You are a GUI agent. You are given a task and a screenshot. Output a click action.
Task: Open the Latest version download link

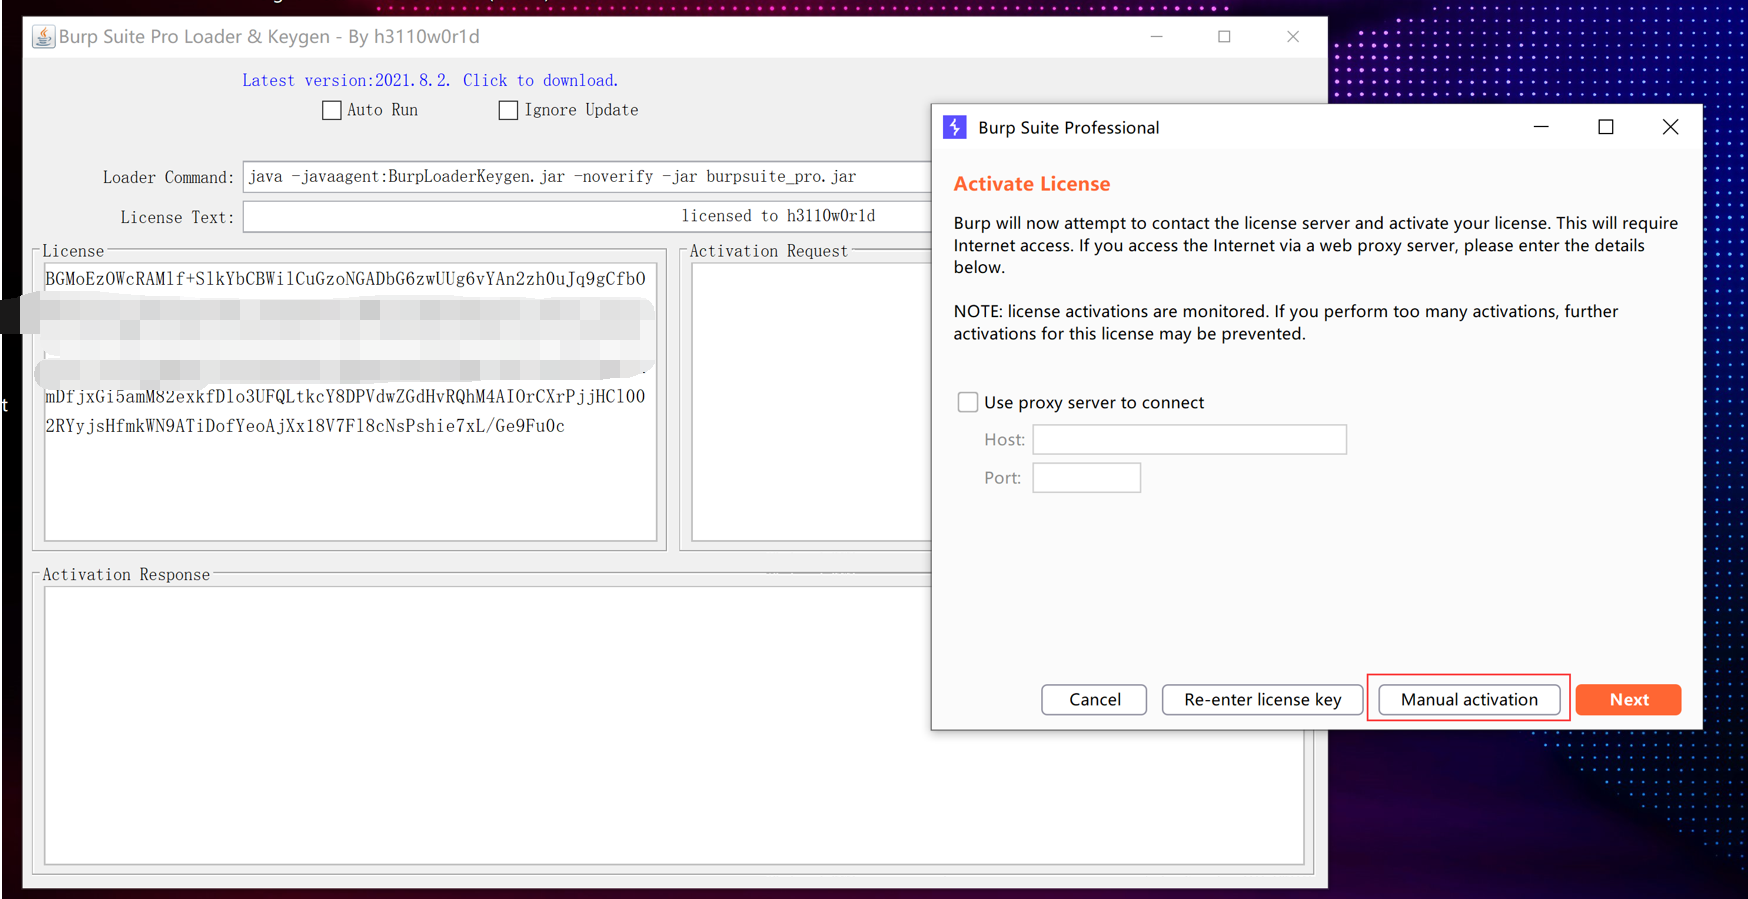[430, 80]
